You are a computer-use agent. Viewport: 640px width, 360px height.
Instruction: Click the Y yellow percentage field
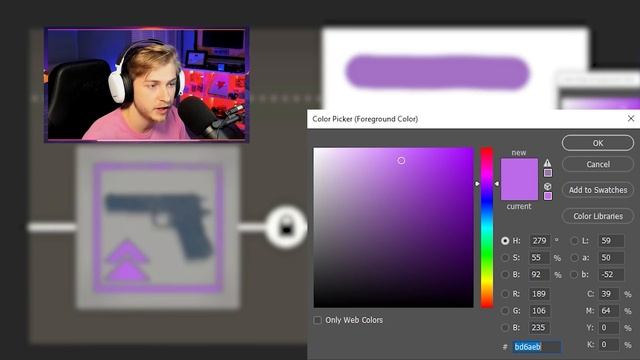(x=609, y=327)
